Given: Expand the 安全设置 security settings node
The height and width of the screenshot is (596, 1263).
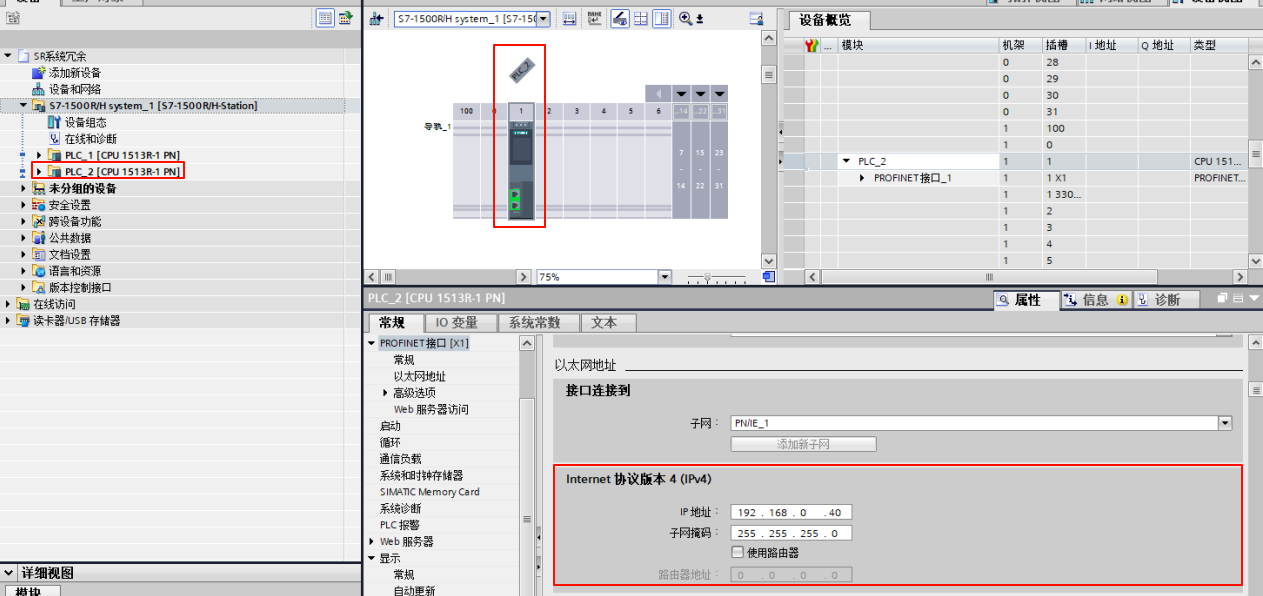Looking at the screenshot, I should click(x=24, y=205).
